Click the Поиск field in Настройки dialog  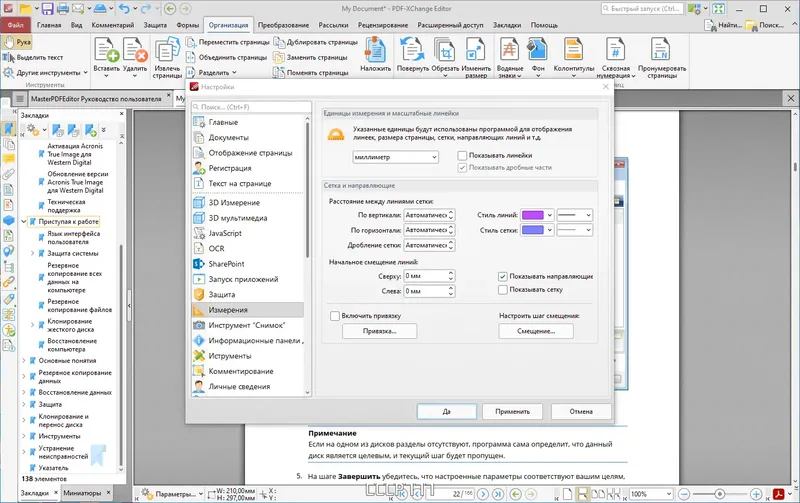point(251,107)
